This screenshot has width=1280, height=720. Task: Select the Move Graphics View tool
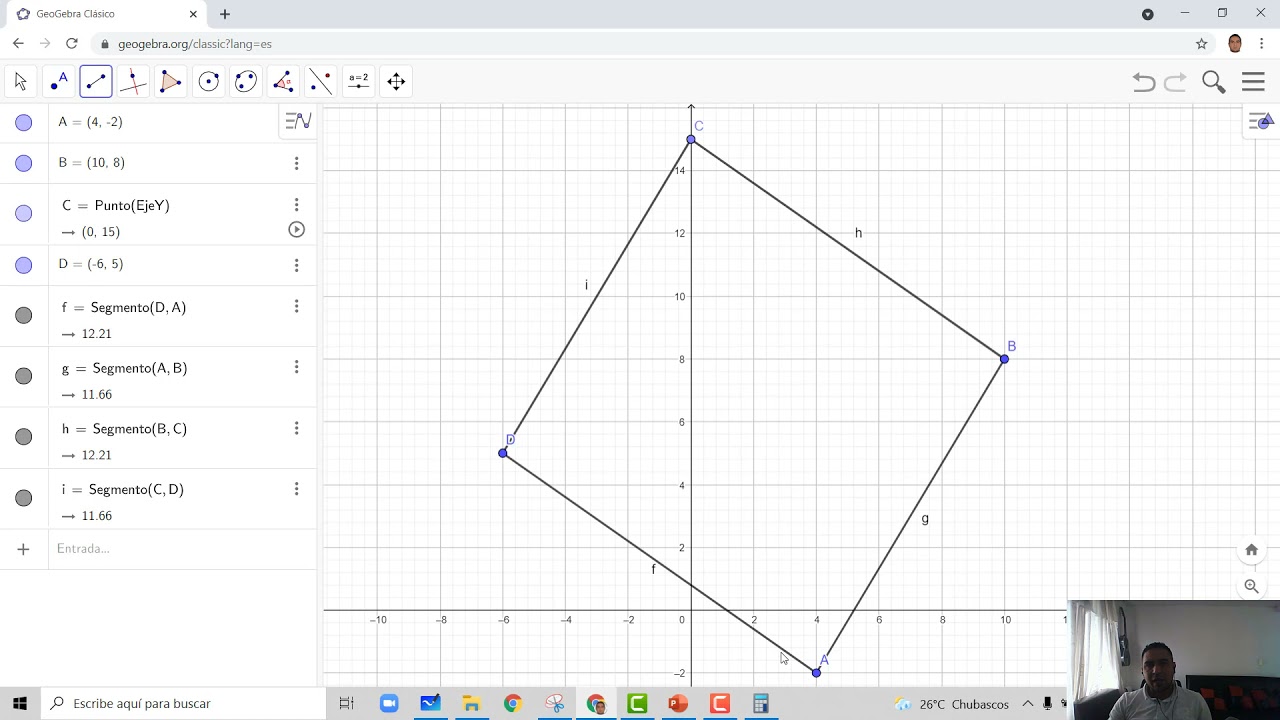(396, 82)
